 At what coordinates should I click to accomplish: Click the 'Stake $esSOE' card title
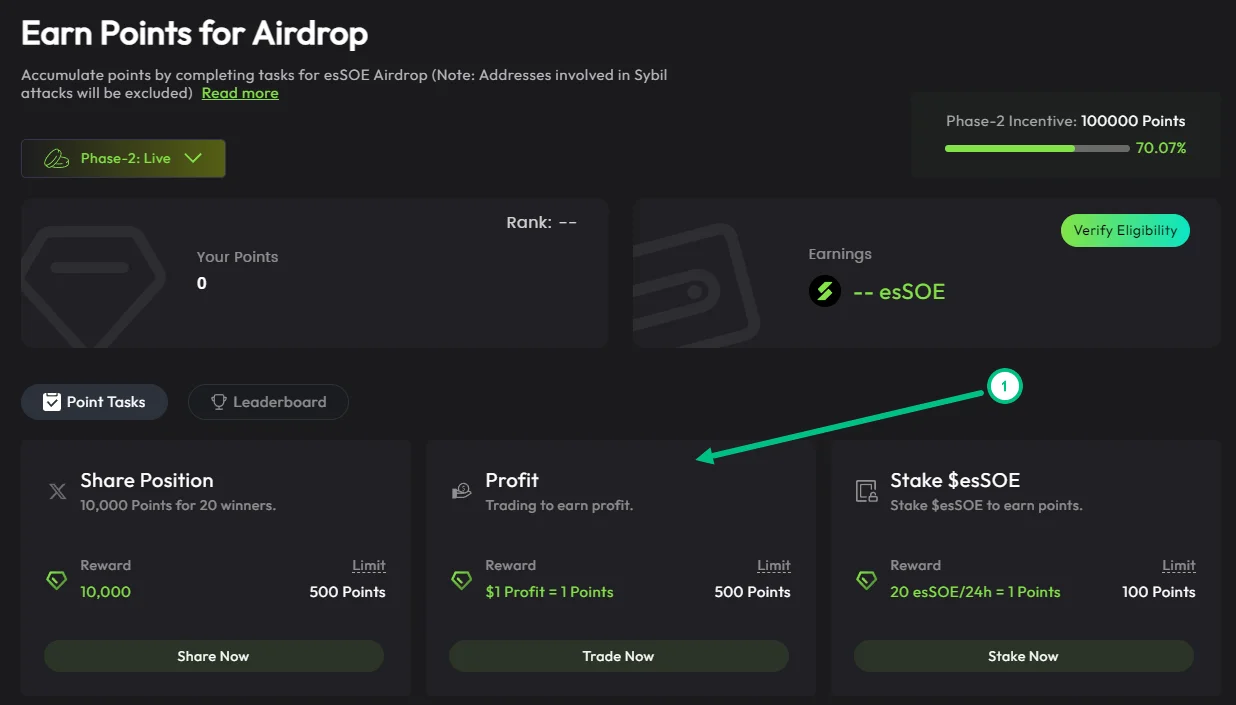point(955,480)
